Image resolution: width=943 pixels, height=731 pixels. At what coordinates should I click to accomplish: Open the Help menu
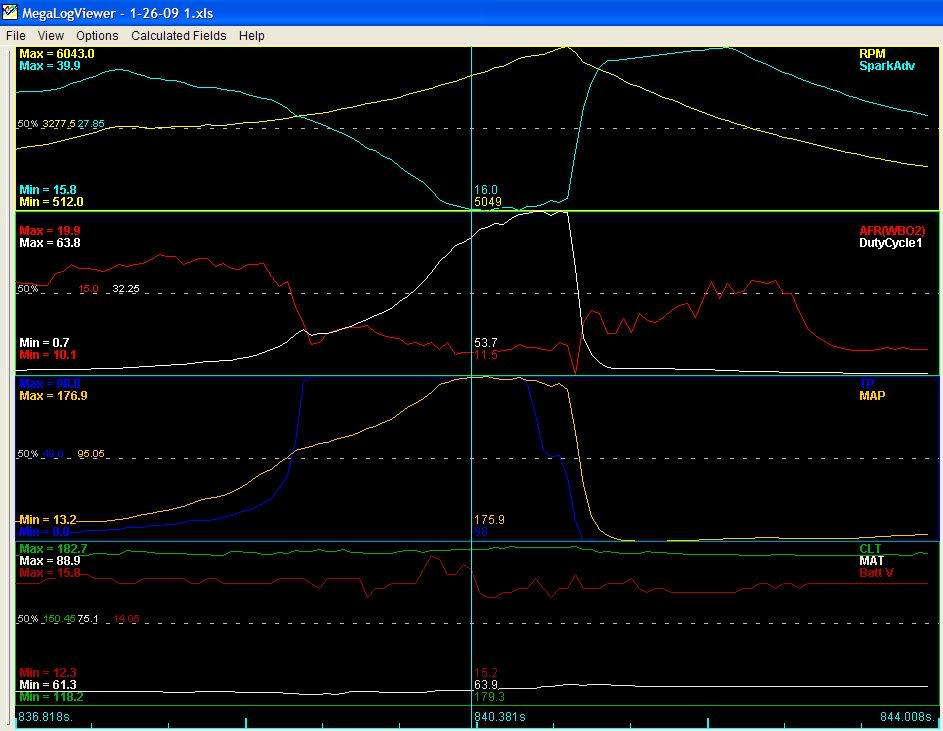pyautogui.click(x=252, y=35)
